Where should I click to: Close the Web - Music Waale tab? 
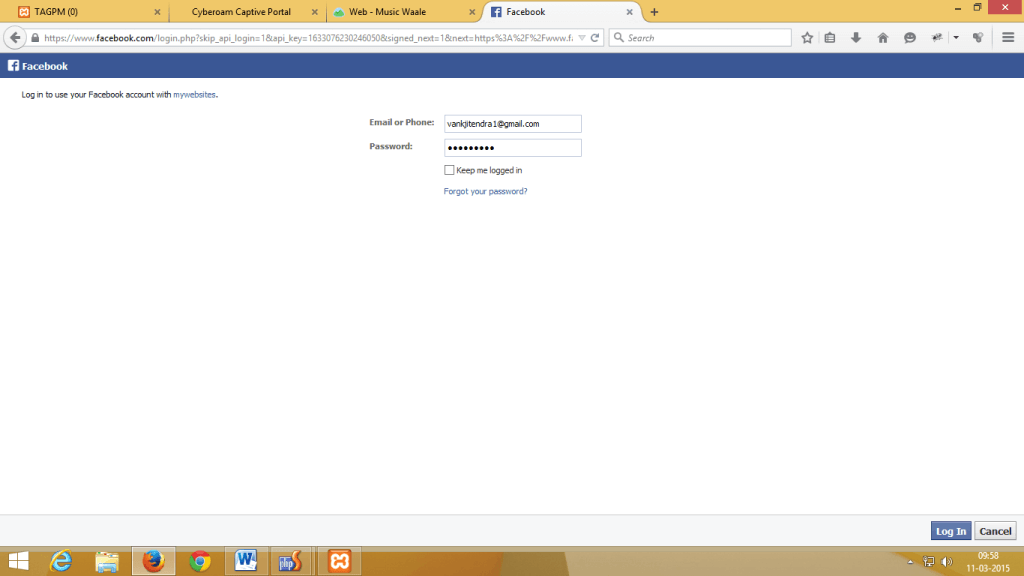click(x=472, y=12)
